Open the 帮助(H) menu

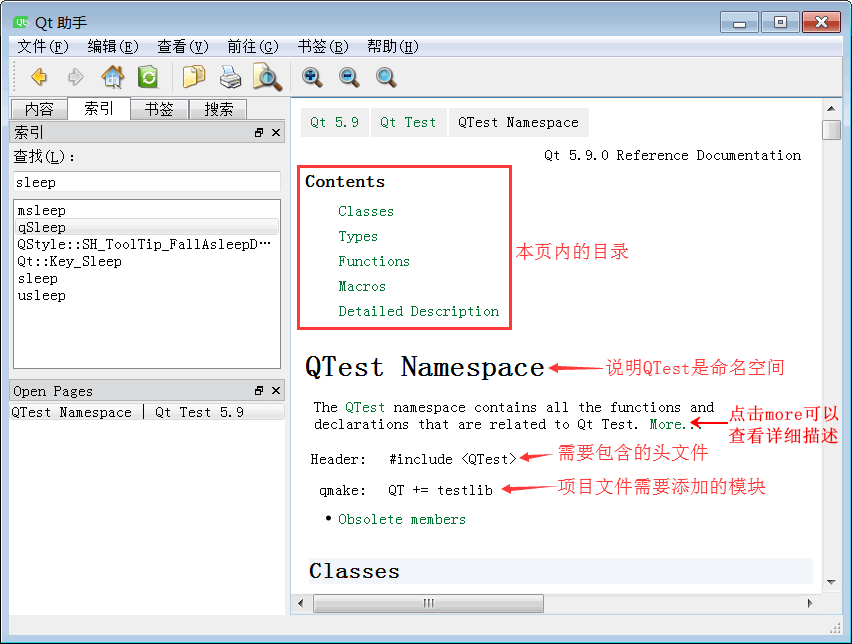(393, 47)
